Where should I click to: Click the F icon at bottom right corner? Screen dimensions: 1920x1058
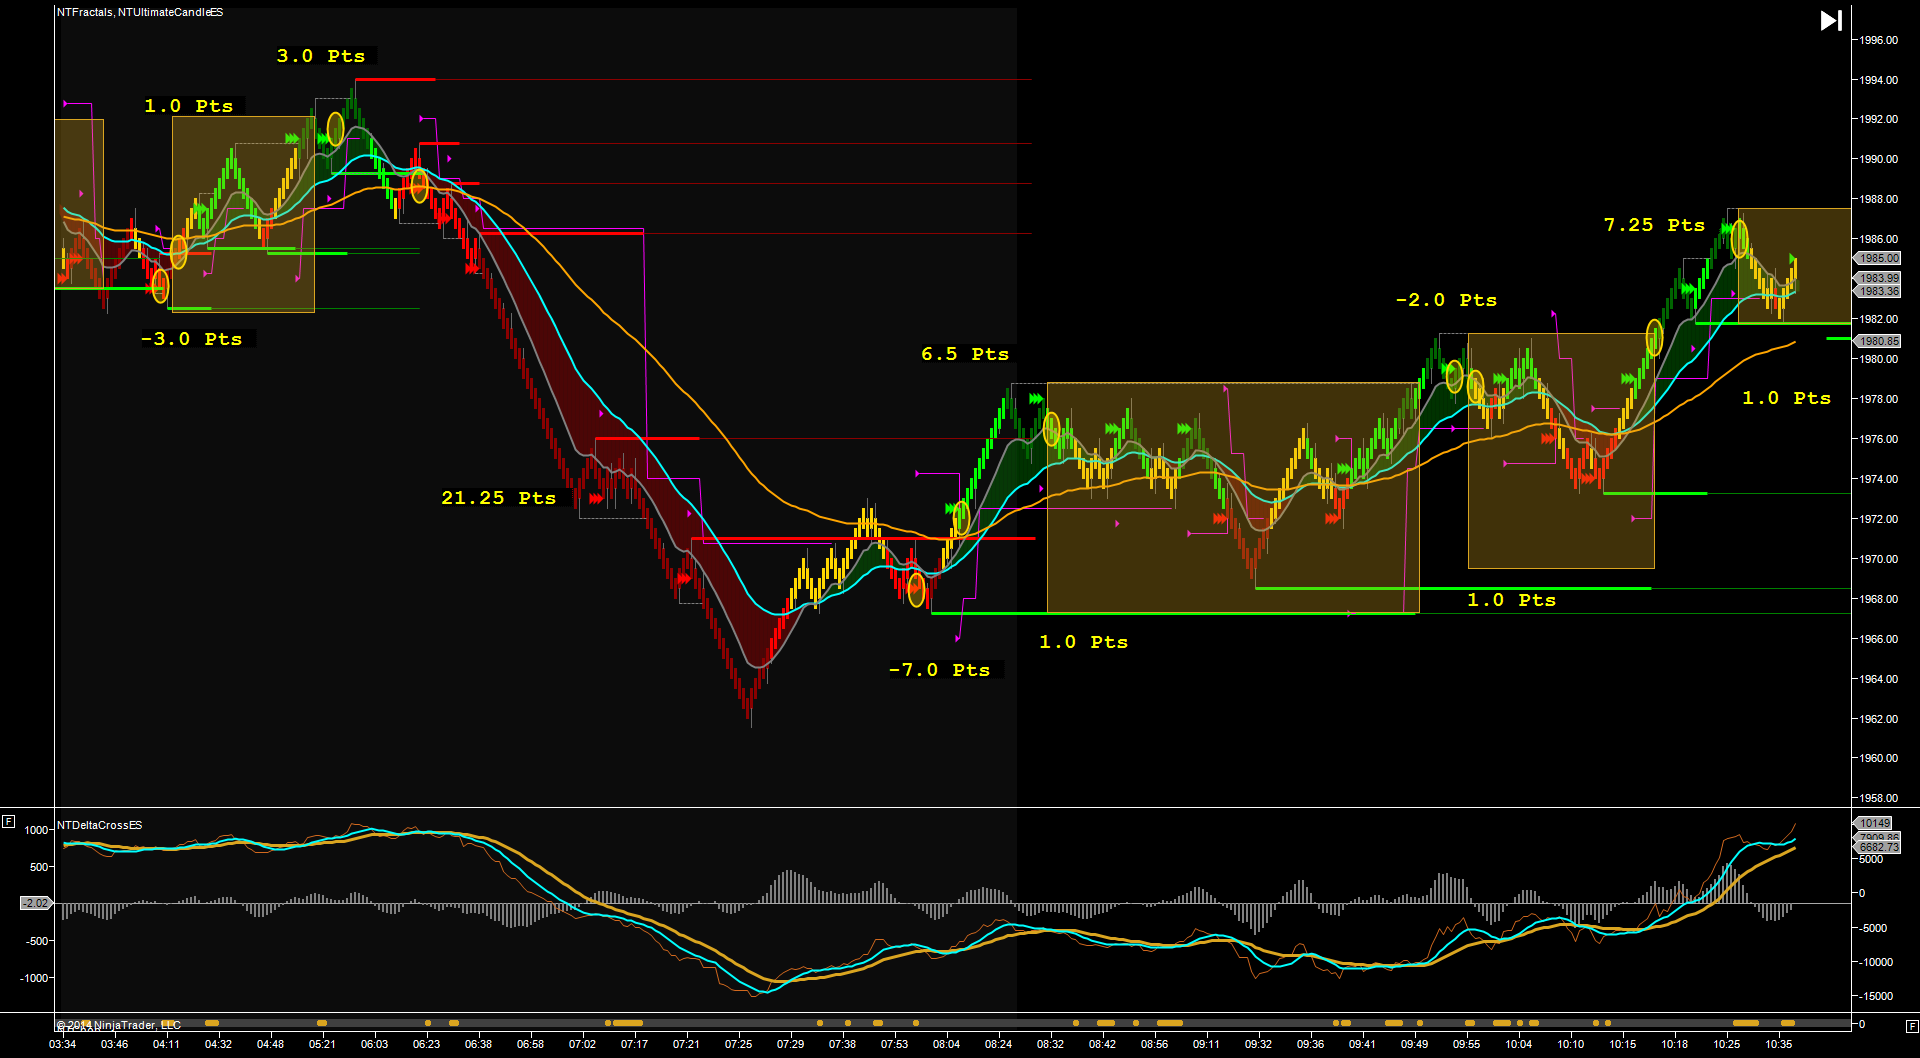(1911, 1026)
